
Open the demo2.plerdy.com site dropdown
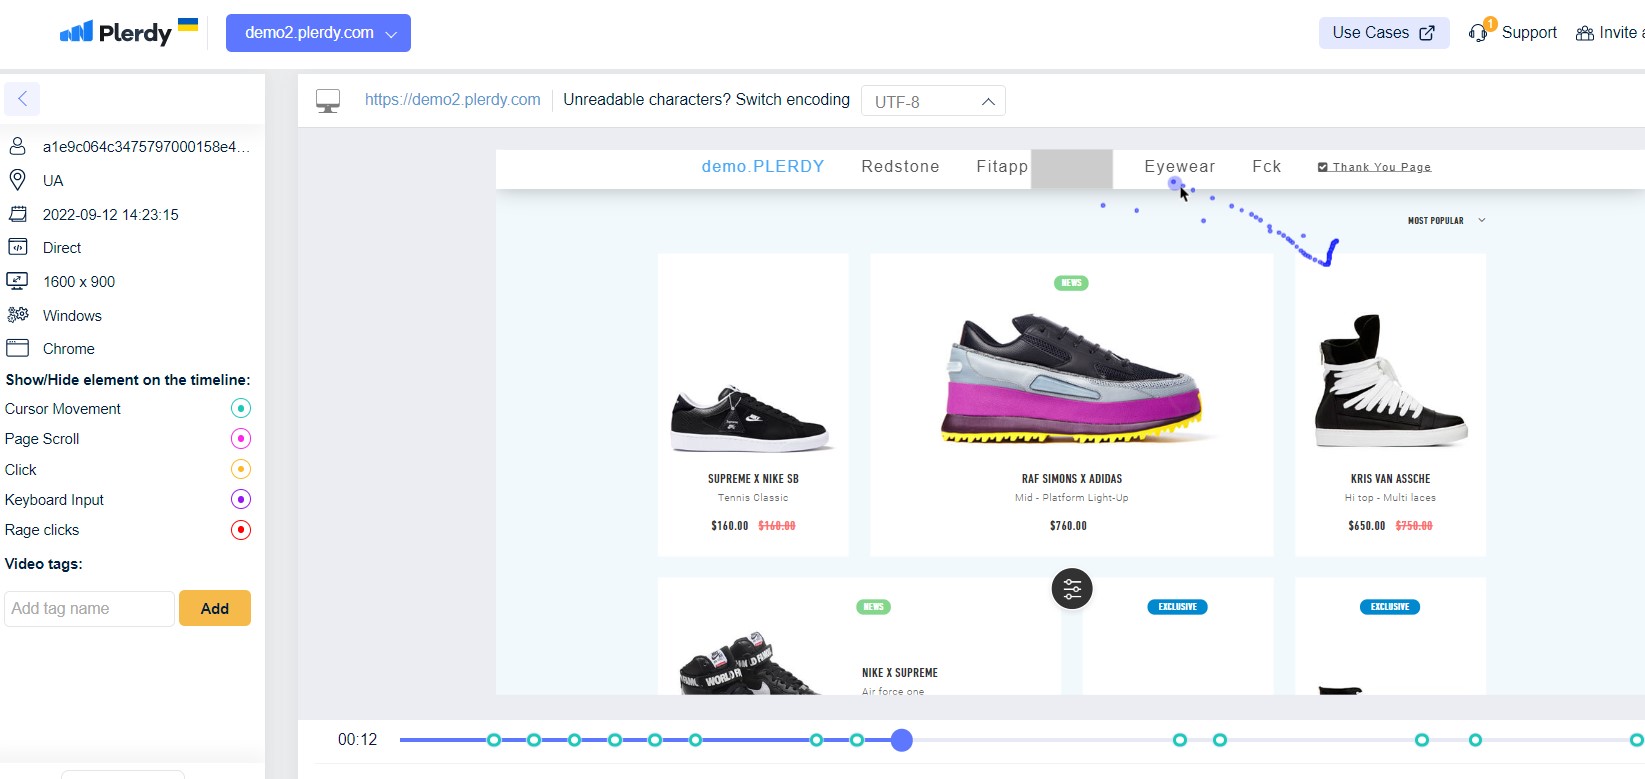318,33
